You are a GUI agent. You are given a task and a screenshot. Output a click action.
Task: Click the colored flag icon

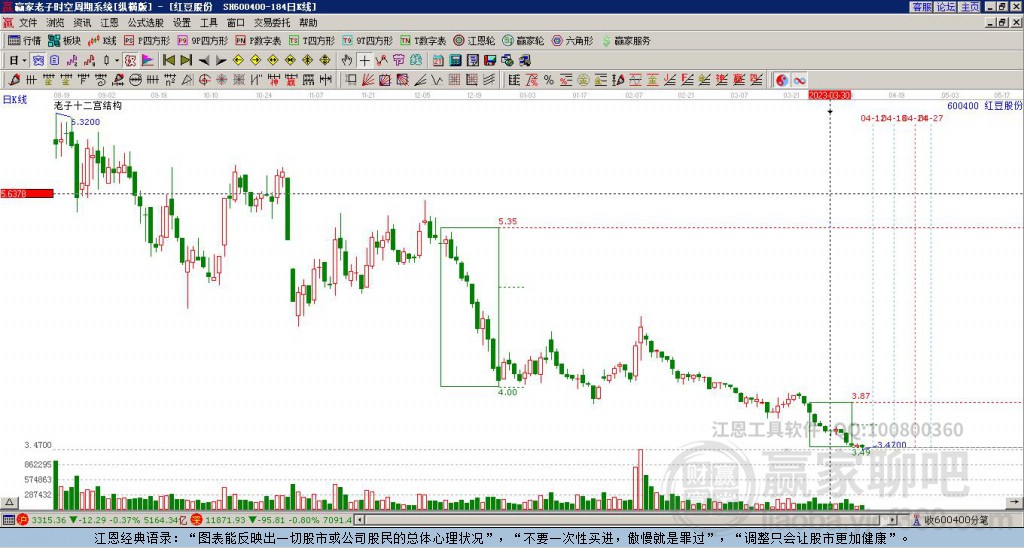tap(148, 61)
